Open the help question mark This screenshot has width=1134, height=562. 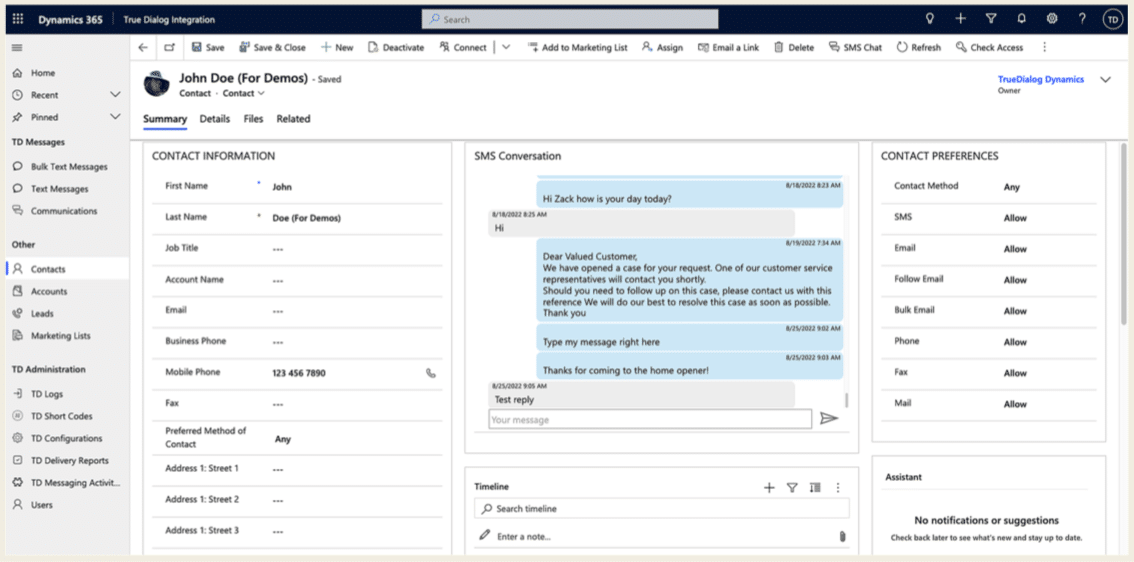pos(1082,20)
